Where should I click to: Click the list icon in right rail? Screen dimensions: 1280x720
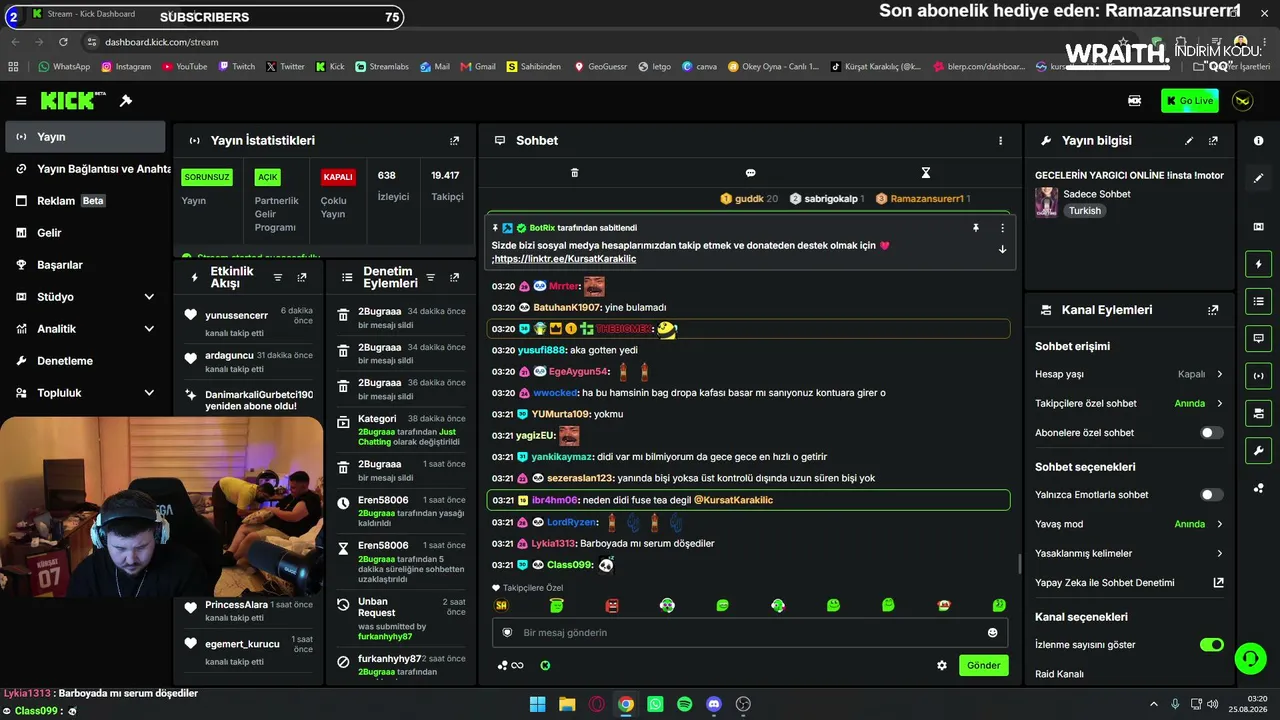(x=1258, y=301)
